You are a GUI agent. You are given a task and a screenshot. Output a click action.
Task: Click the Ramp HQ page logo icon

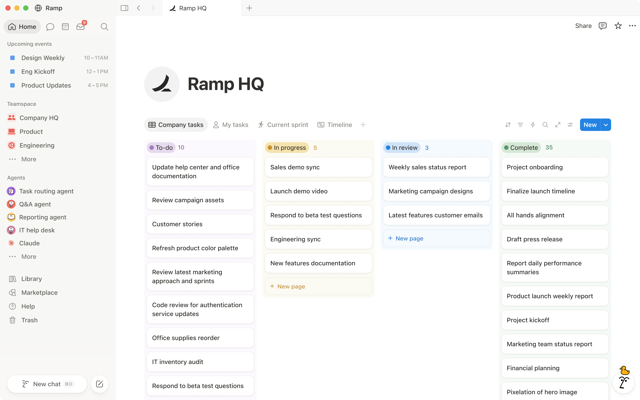click(162, 84)
